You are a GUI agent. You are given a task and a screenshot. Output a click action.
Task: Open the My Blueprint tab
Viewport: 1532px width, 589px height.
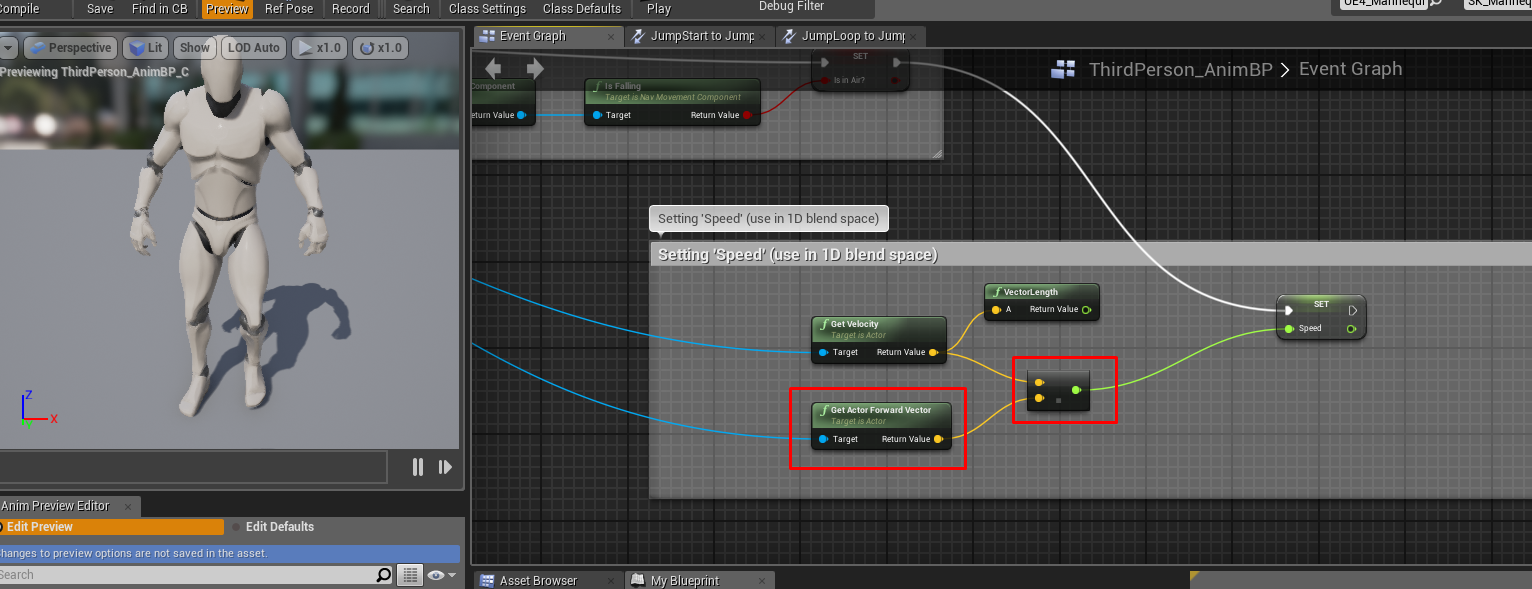coord(700,580)
